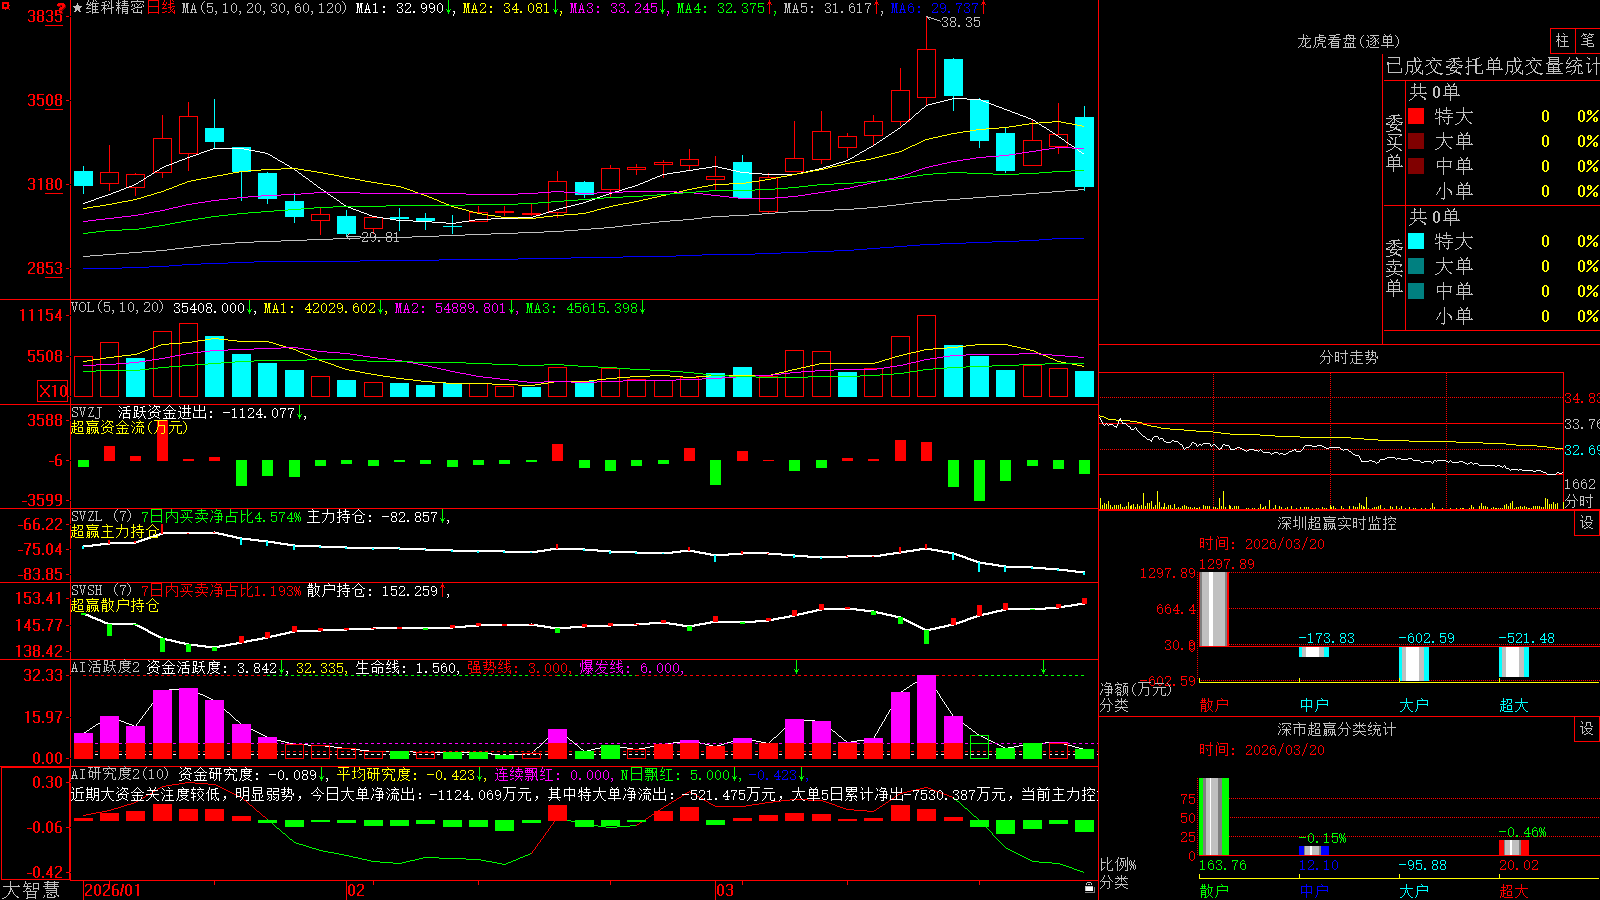Click the 超赢资金流(万元) label

(129, 427)
